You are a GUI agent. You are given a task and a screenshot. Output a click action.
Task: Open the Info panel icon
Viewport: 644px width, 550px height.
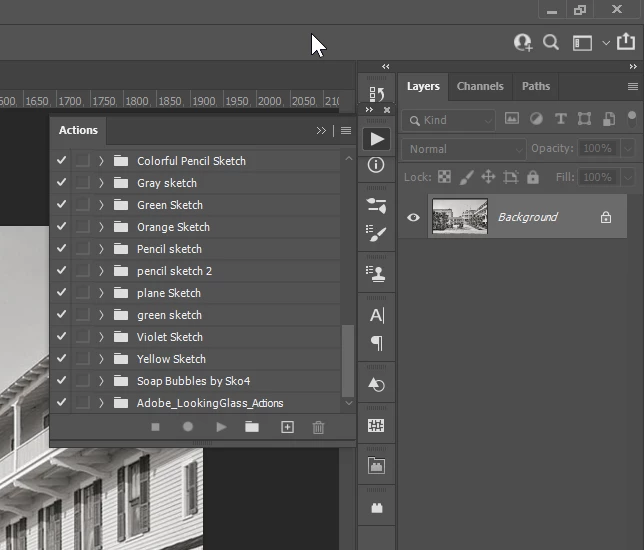point(376,165)
